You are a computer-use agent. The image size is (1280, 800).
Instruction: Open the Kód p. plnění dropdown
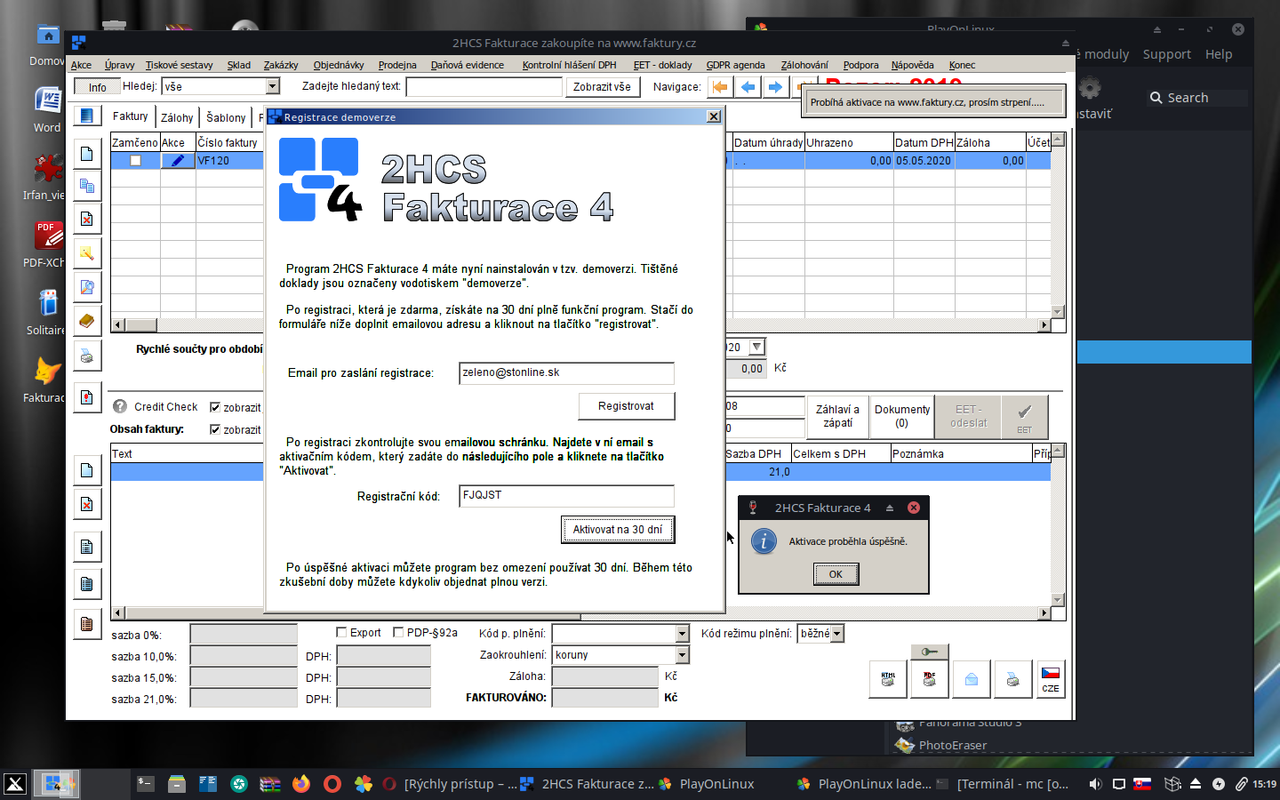pos(682,634)
